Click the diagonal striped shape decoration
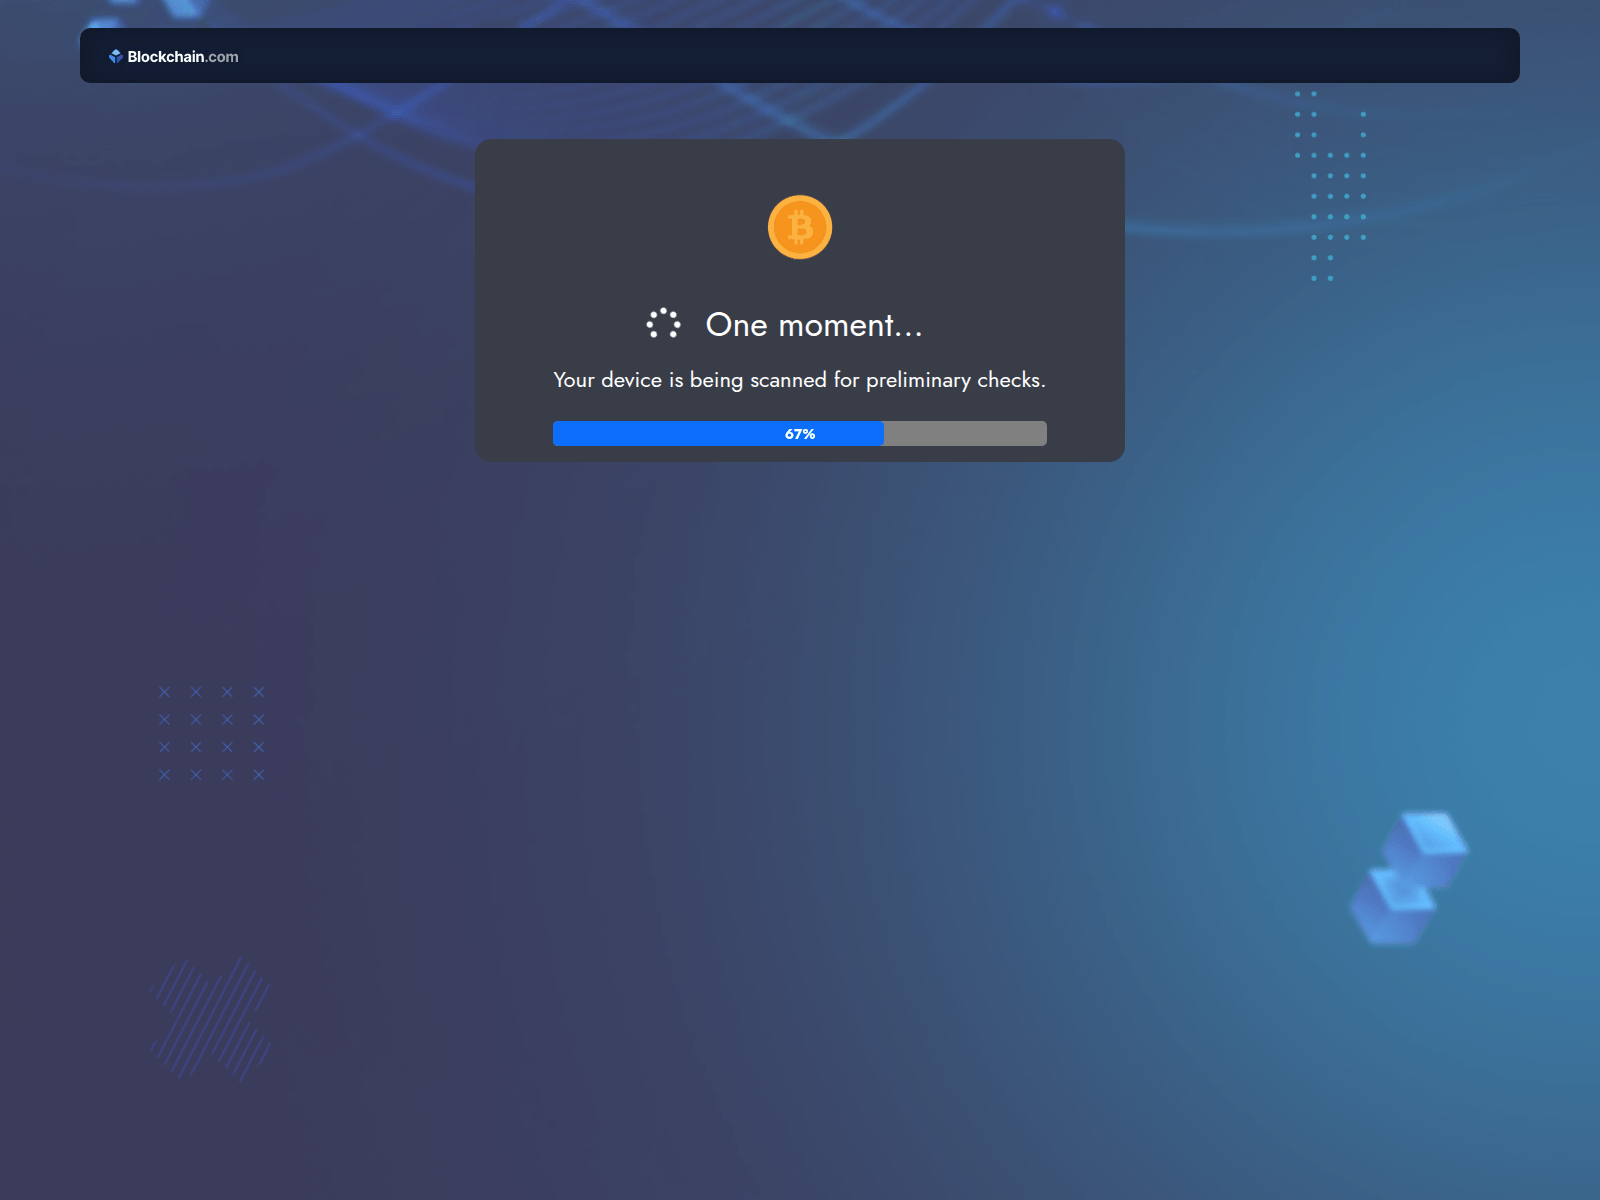 (x=210, y=1019)
